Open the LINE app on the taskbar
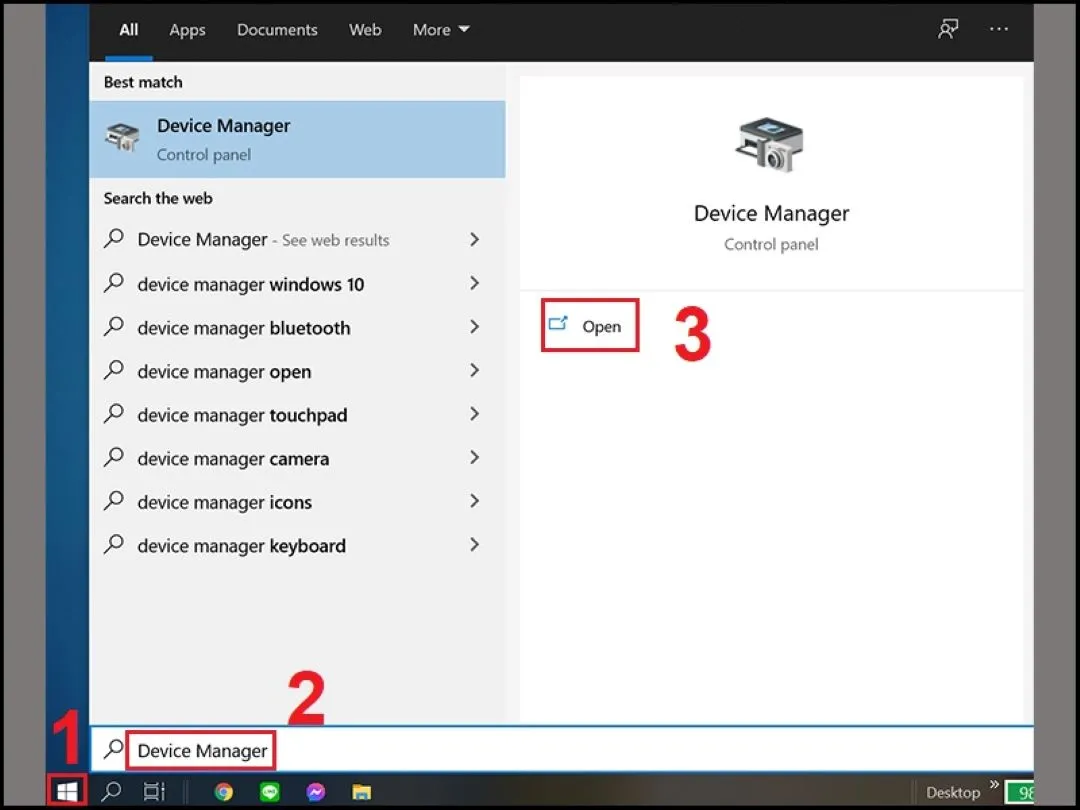 [269, 791]
